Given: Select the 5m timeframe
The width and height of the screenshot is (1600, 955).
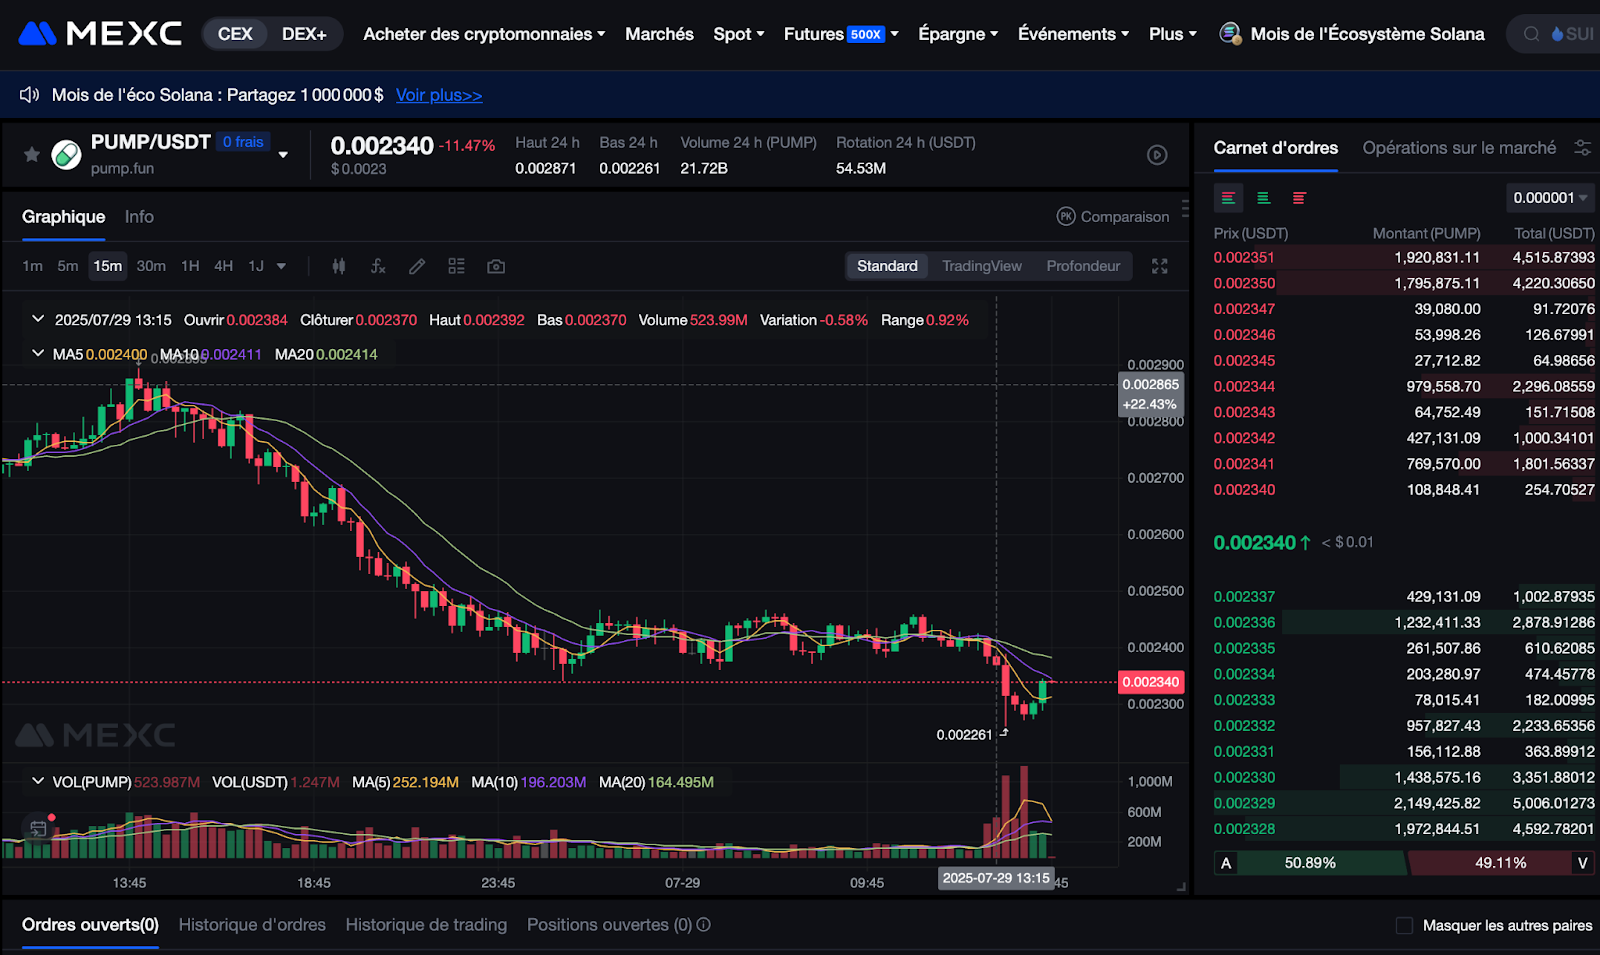Looking at the screenshot, I should 67,266.
